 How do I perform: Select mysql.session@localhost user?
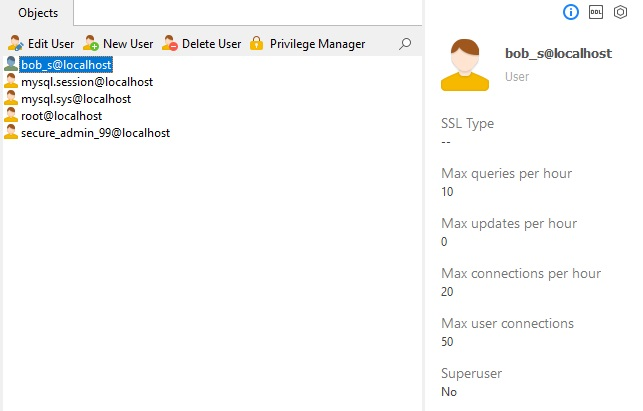point(87,82)
